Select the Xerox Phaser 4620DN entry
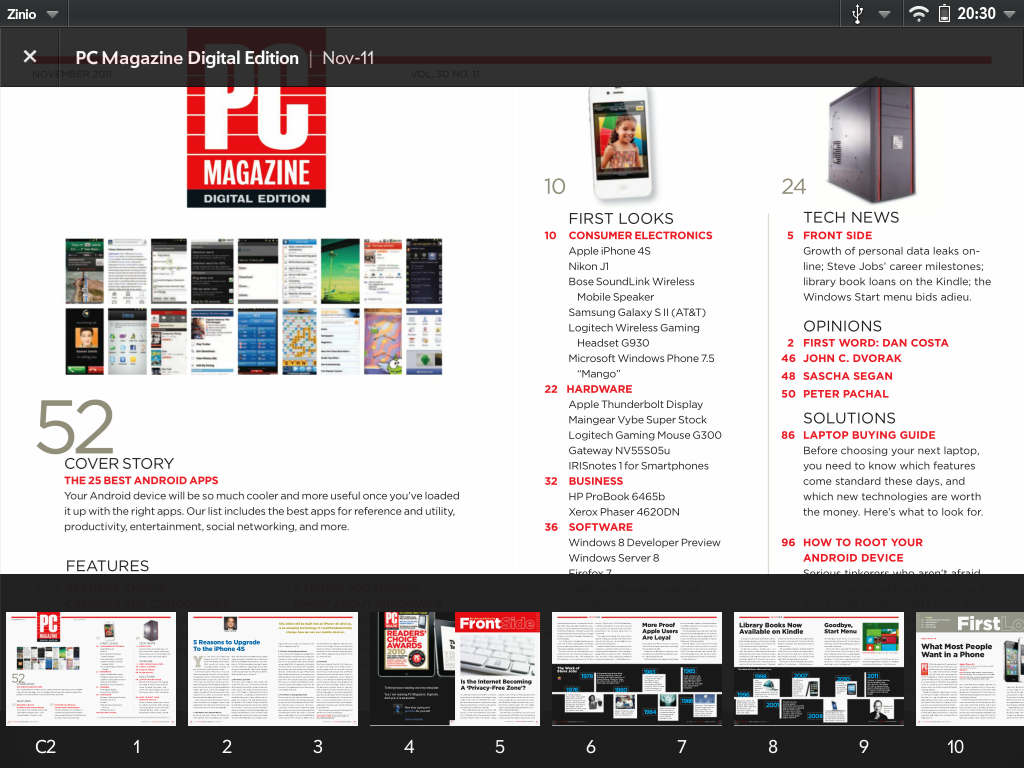Screen dimensions: 1024x768 [x=624, y=512]
